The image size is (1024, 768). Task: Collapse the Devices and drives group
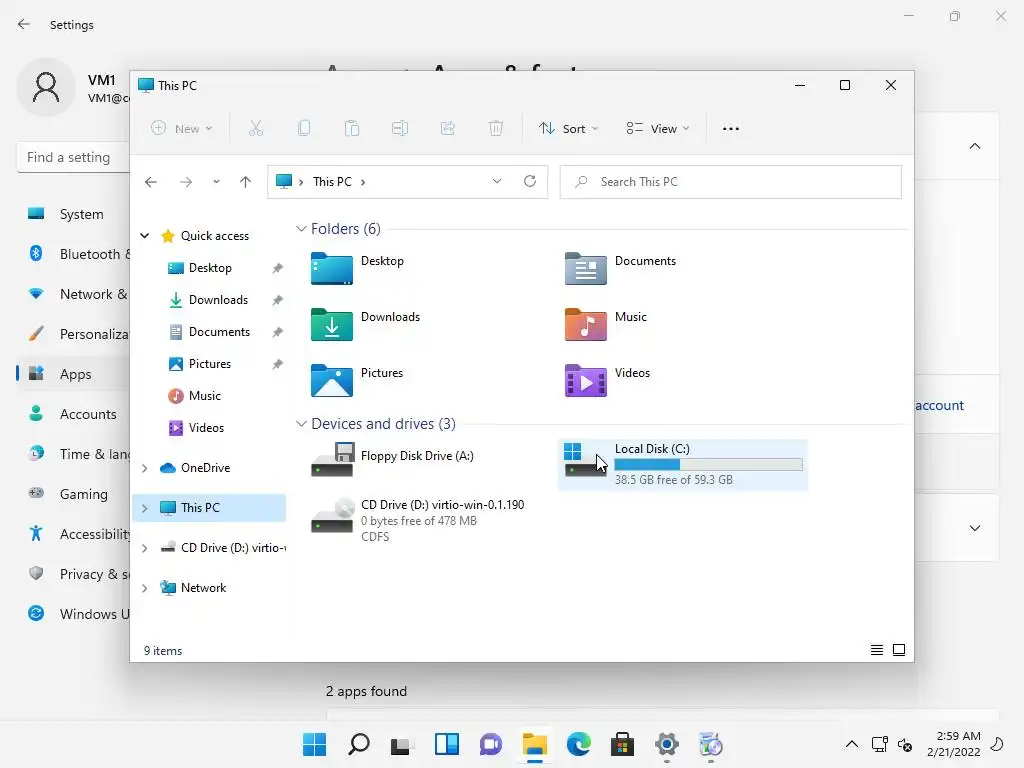[301, 424]
